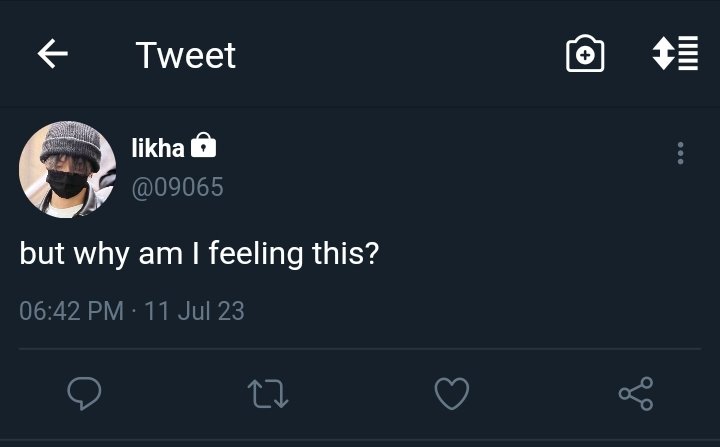Tap the 06:42 PM timestamp
720x447 pixels.
click(x=71, y=311)
